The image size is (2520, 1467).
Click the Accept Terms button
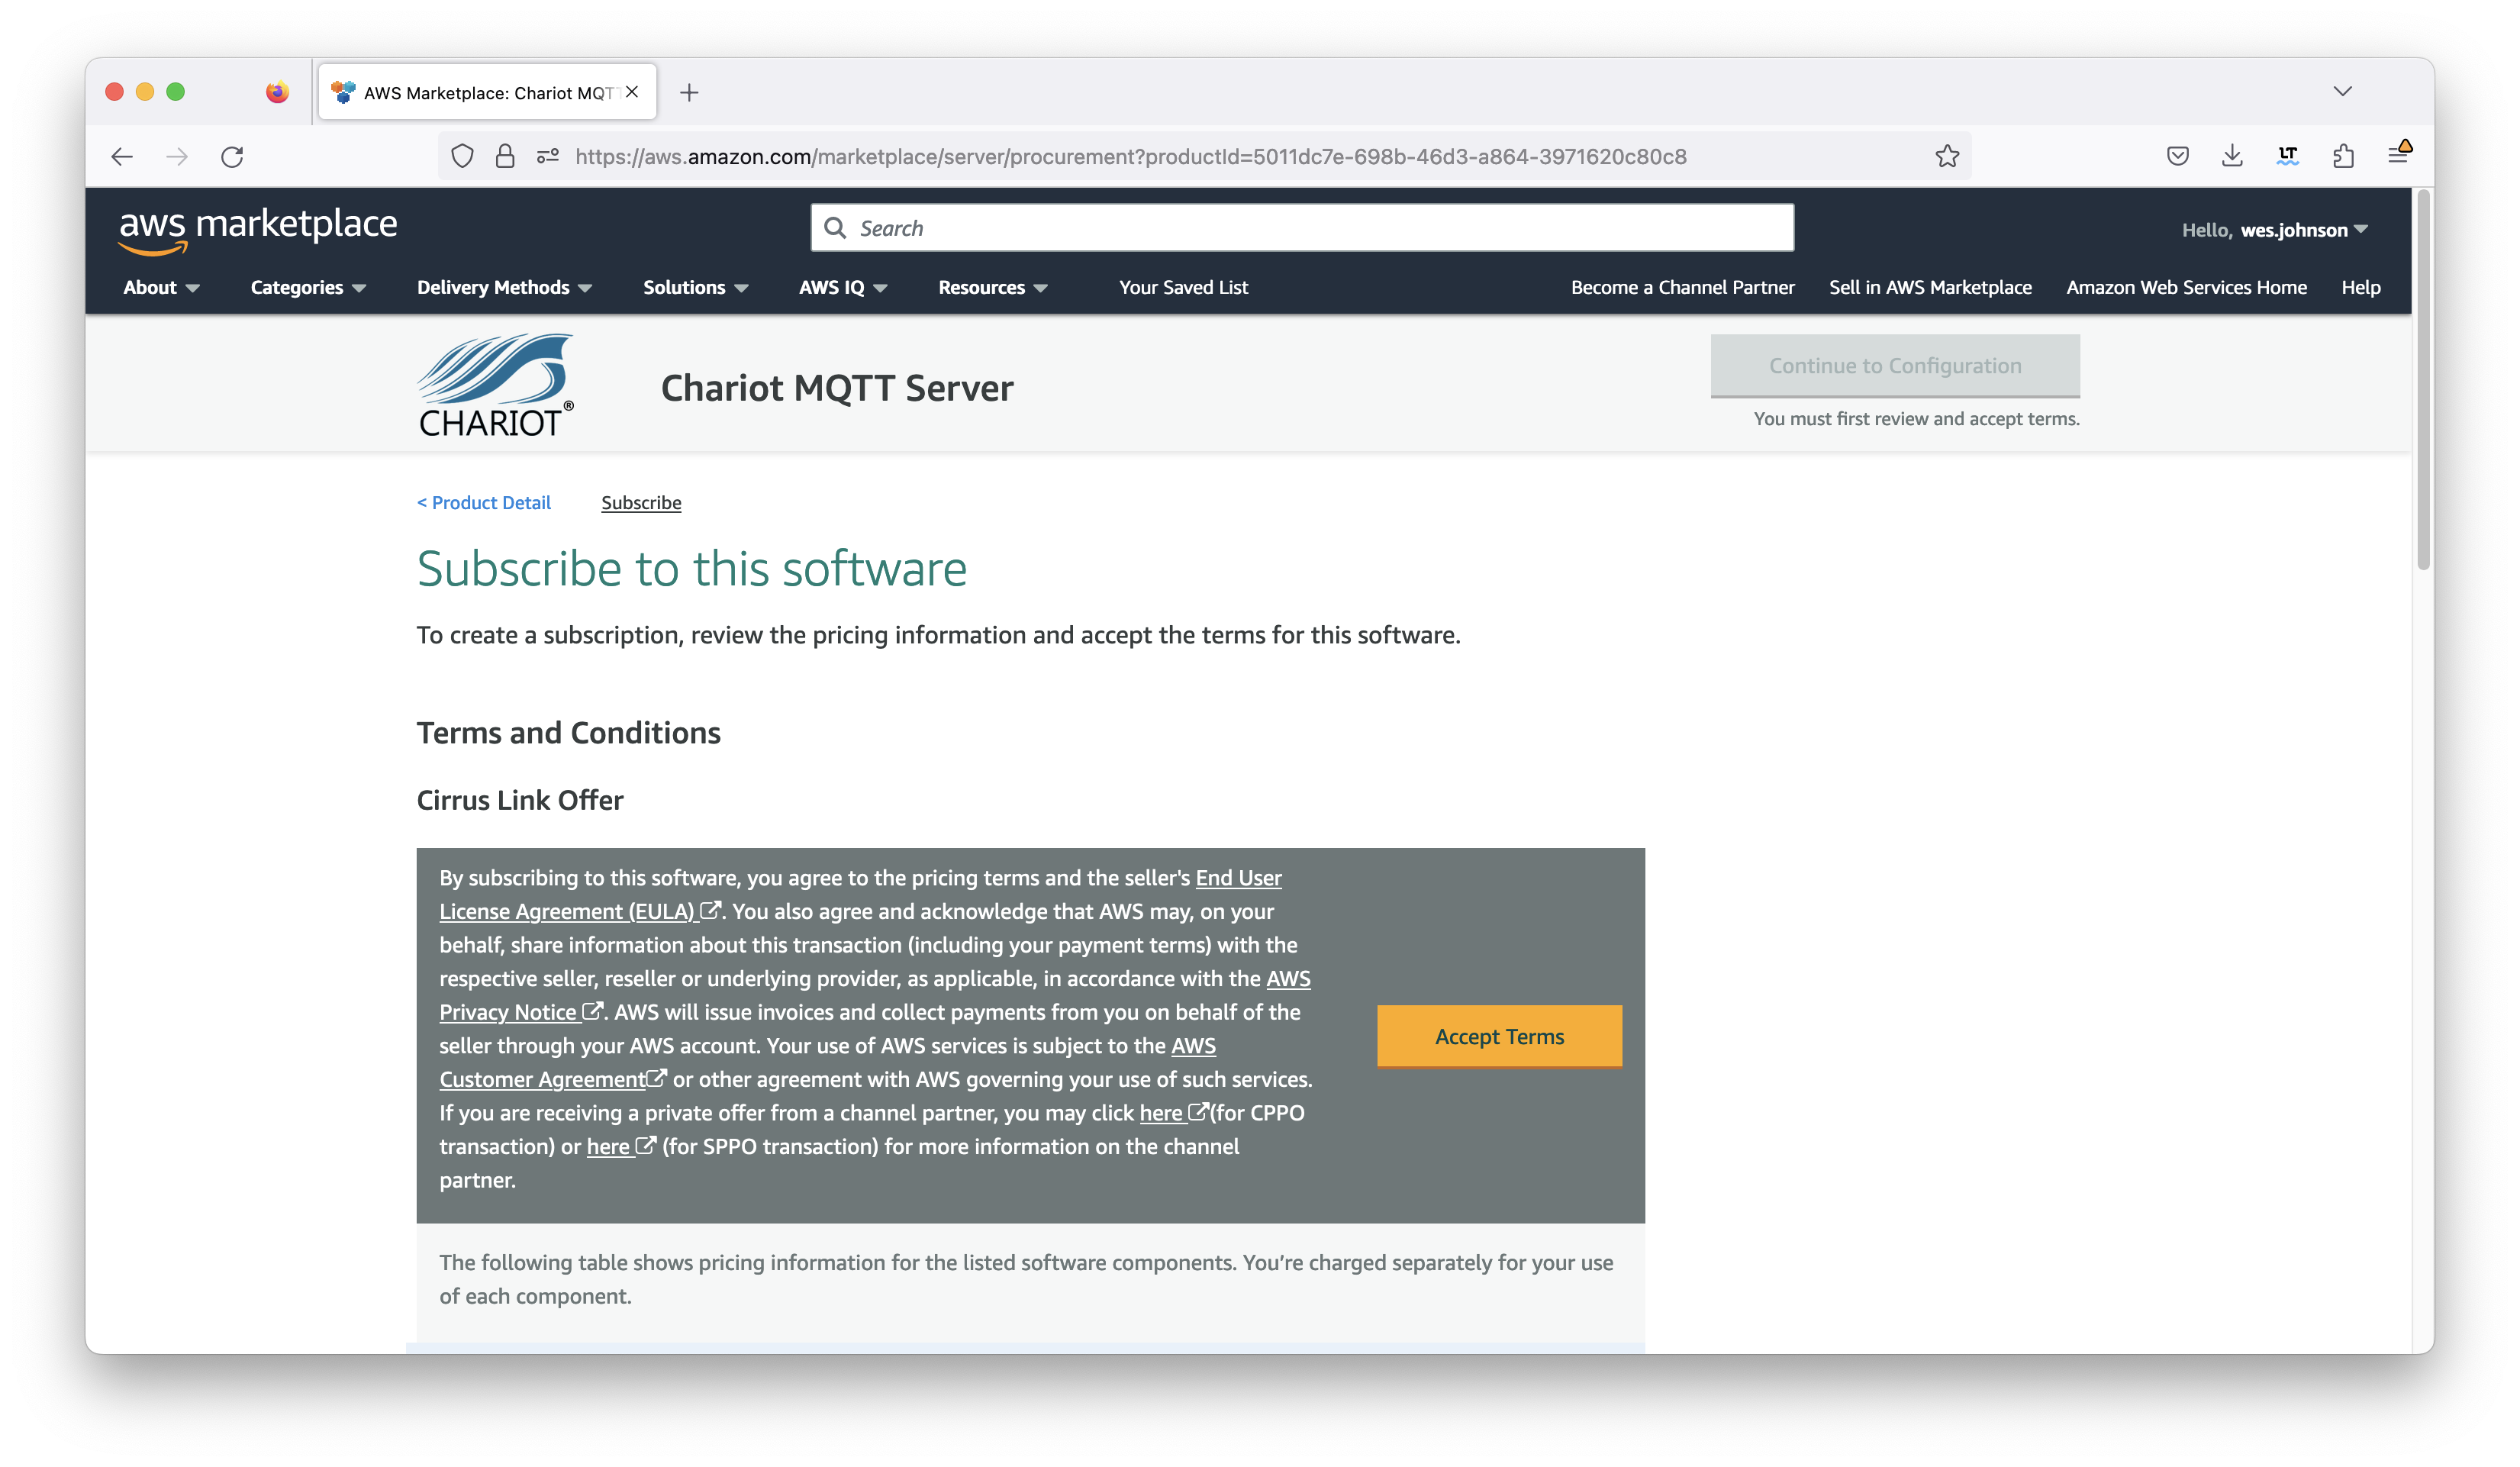(x=1499, y=1036)
